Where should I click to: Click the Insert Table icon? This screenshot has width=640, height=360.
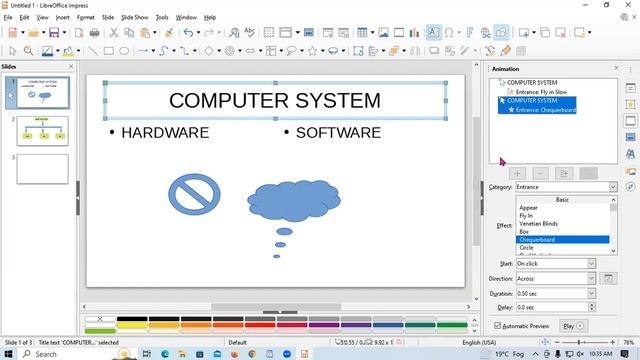tap(362, 33)
